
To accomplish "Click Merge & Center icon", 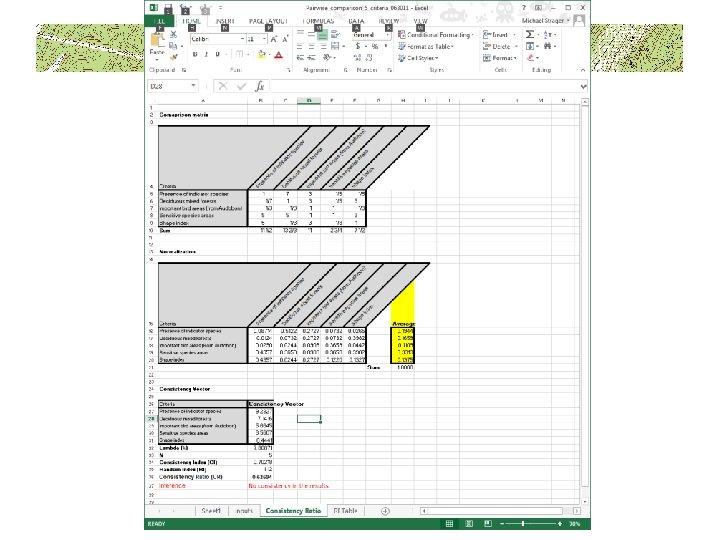I will [x=335, y=46].
